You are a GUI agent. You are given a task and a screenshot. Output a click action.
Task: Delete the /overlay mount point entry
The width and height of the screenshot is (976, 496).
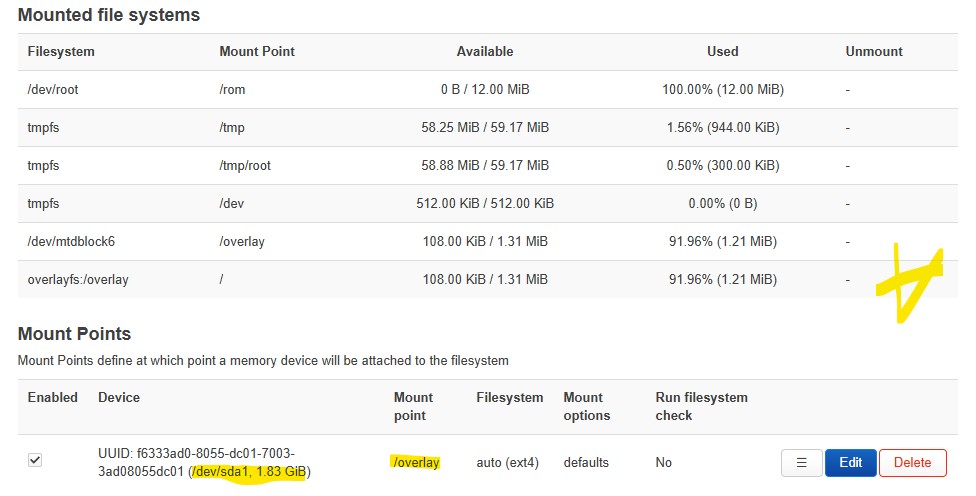[911, 462]
